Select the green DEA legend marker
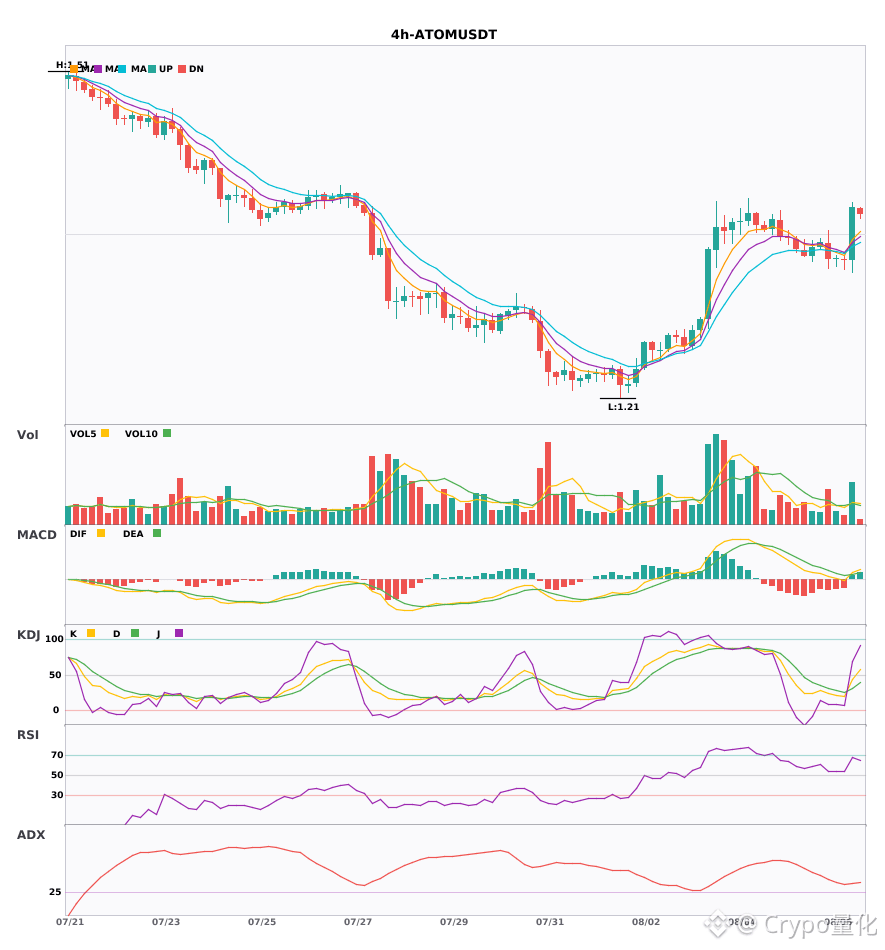The width and height of the screenshot is (885, 950). 157,533
